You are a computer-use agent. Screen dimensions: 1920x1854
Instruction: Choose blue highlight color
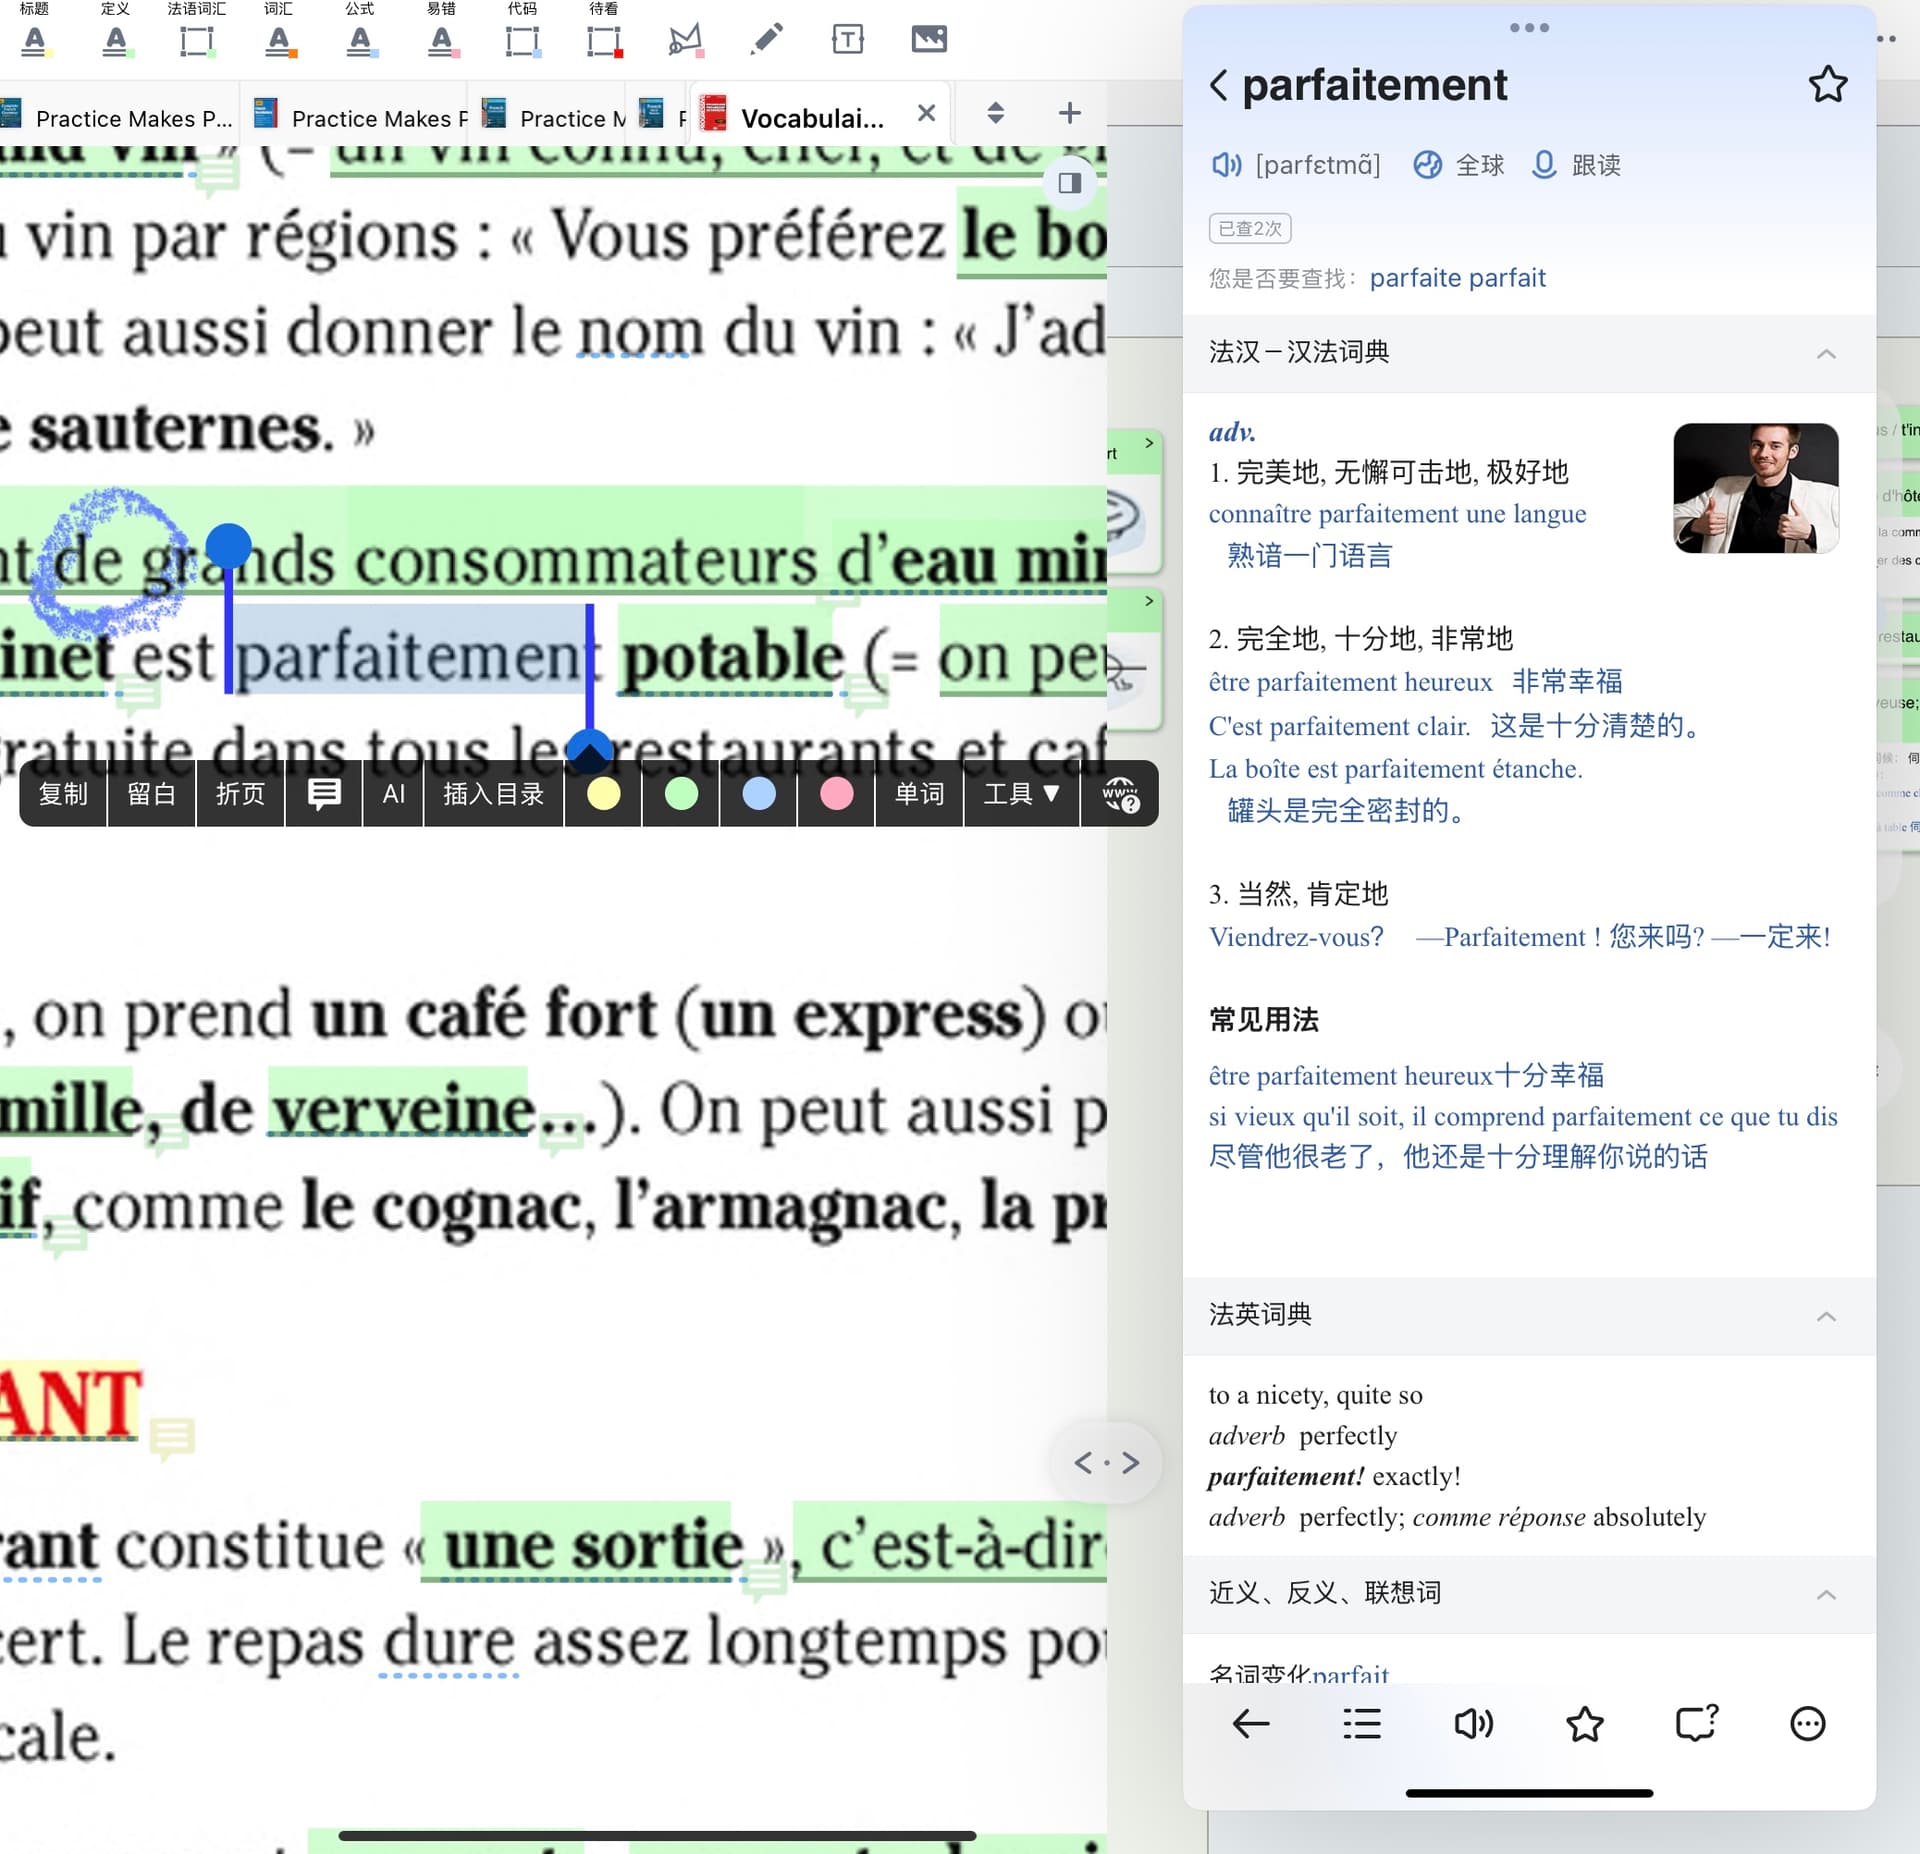[x=759, y=794]
